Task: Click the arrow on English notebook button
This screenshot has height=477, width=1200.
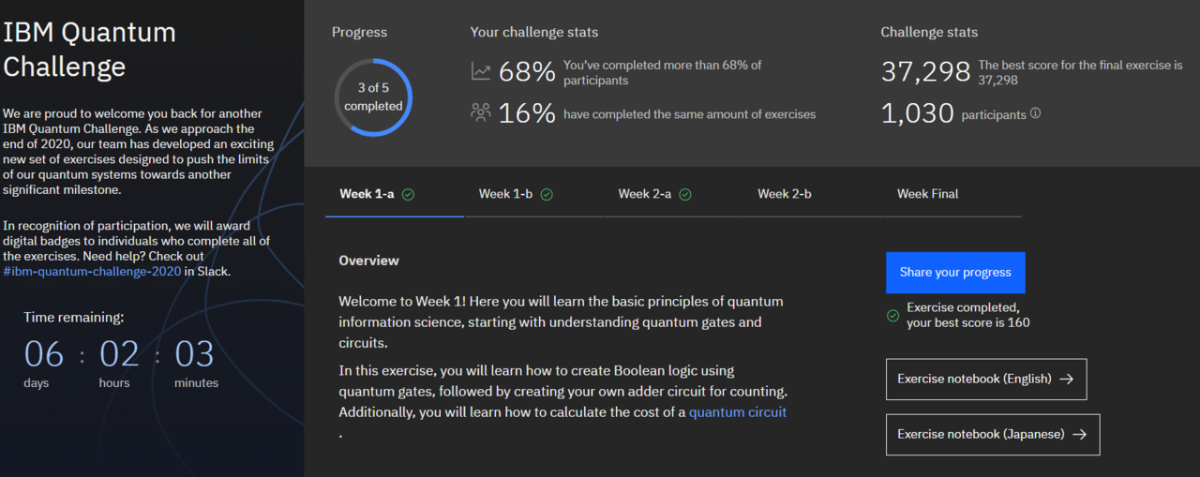Action: 1066,379
